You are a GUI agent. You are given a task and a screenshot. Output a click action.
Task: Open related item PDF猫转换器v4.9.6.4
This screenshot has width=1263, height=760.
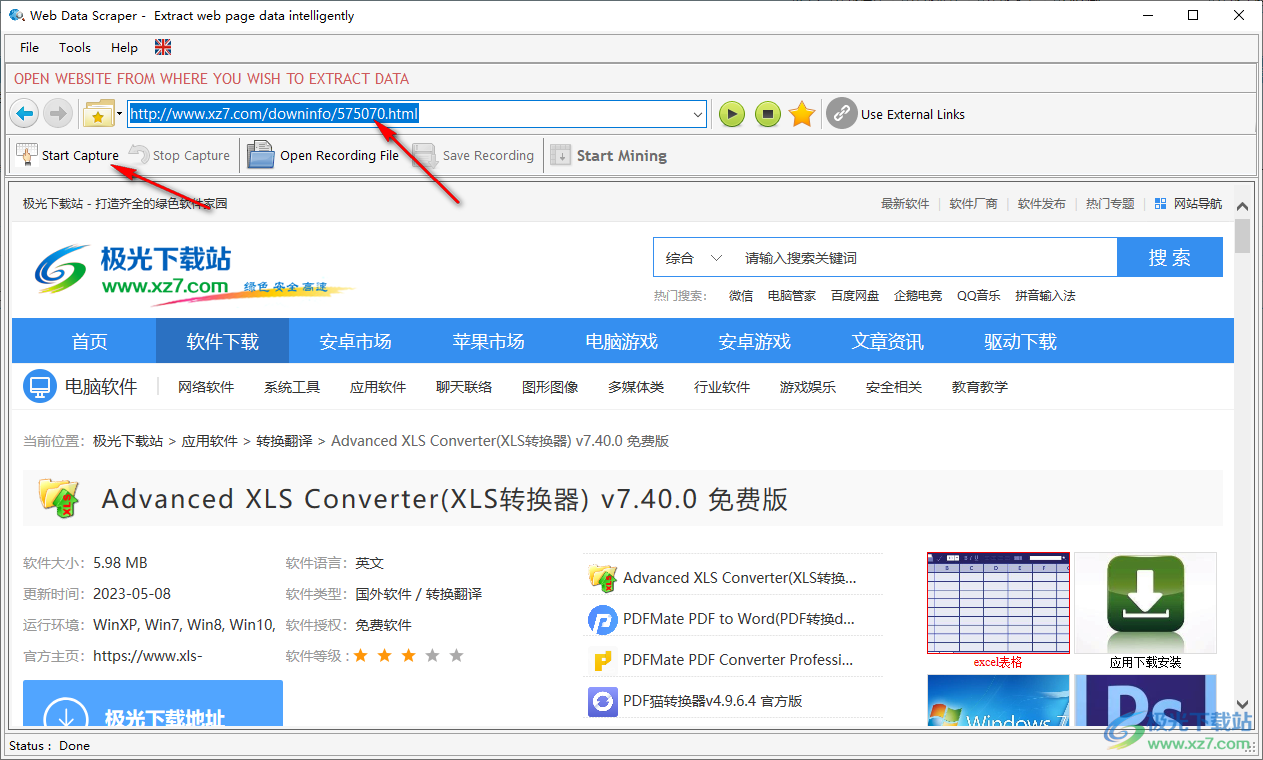(x=712, y=701)
